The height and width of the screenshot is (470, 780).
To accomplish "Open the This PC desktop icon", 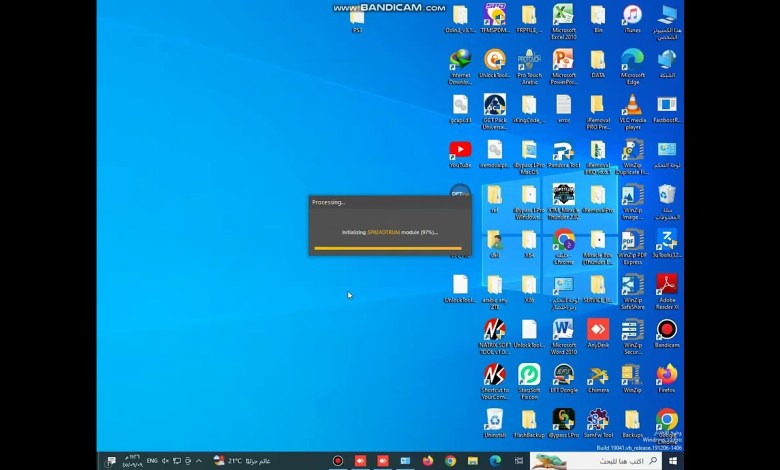I will pyautogui.click(x=667, y=22).
